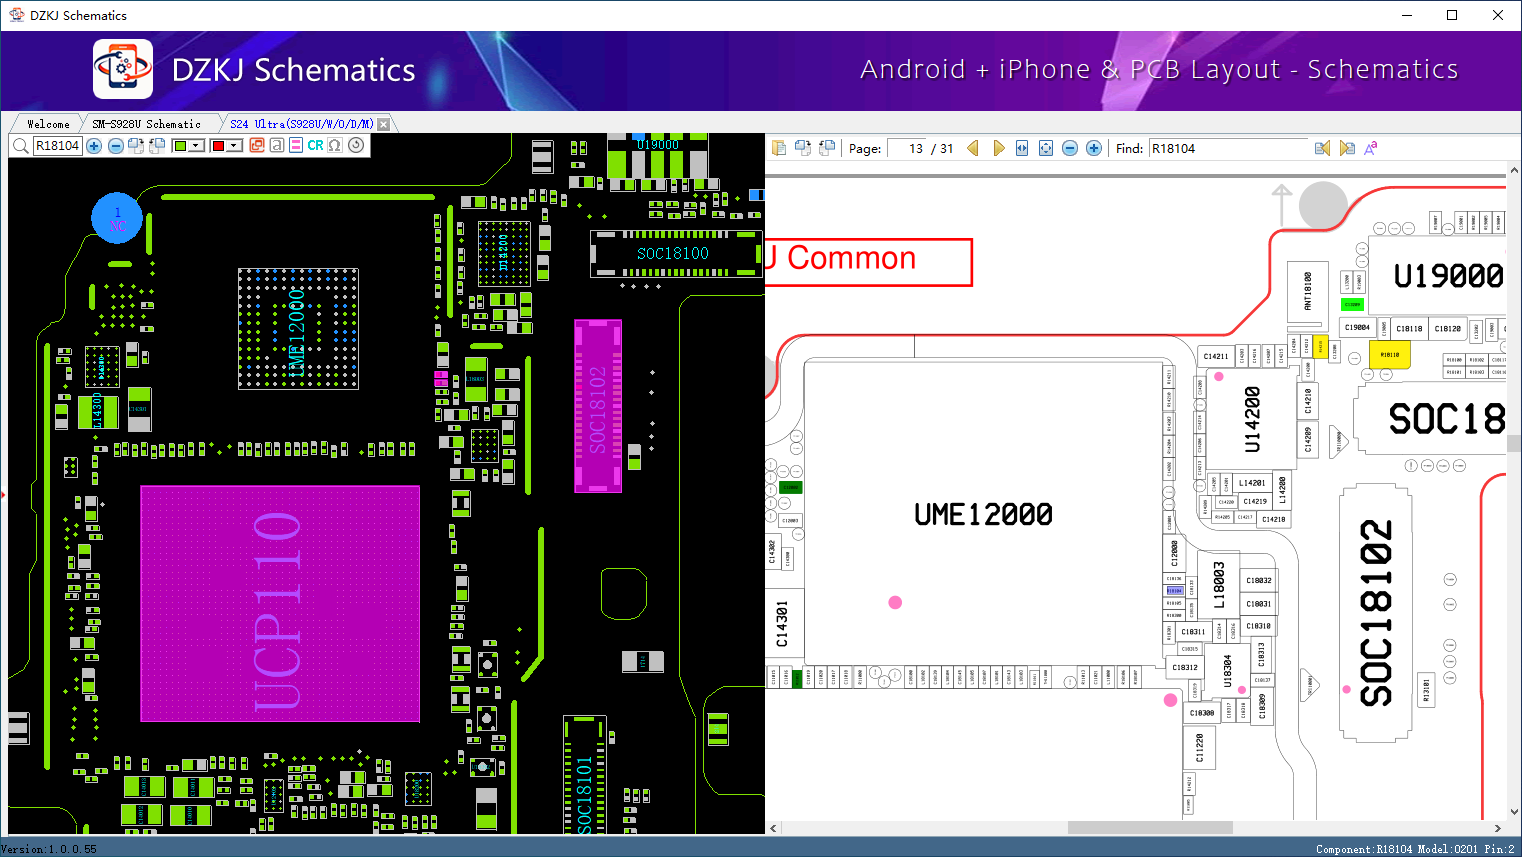Click the circular reset view icon

[356, 146]
